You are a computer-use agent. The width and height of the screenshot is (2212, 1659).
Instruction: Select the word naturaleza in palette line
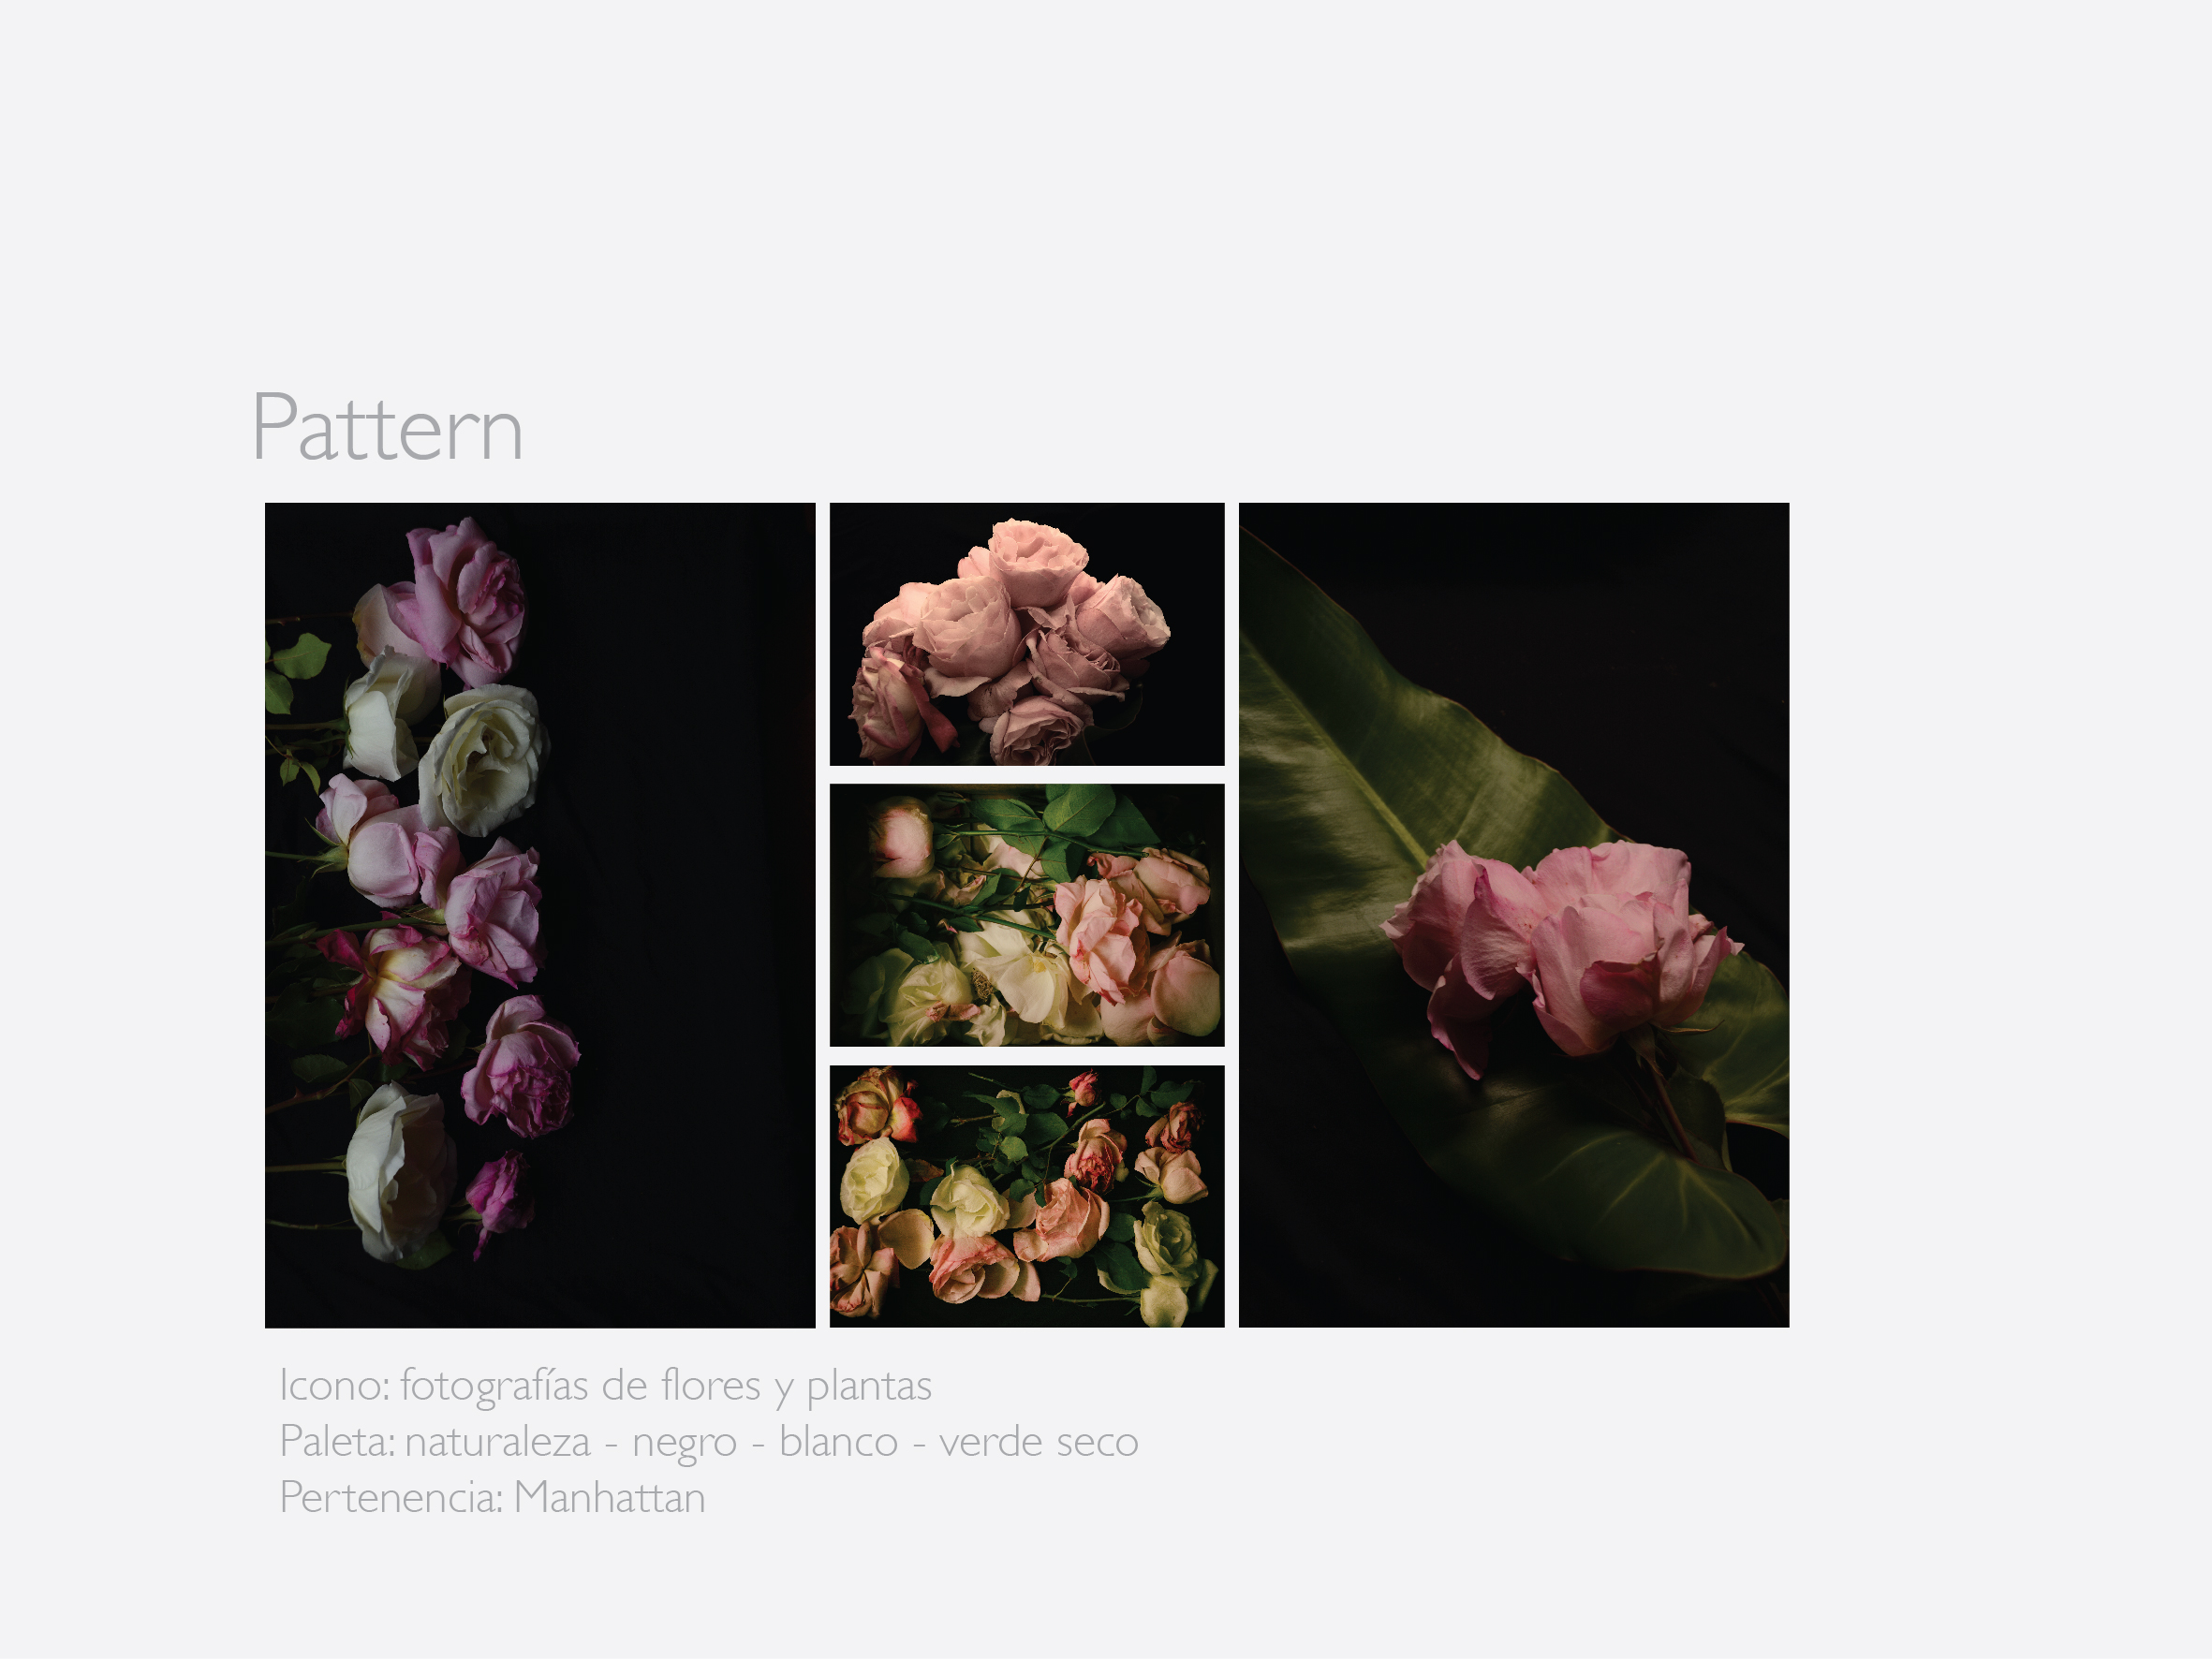pyautogui.click(x=498, y=1442)
